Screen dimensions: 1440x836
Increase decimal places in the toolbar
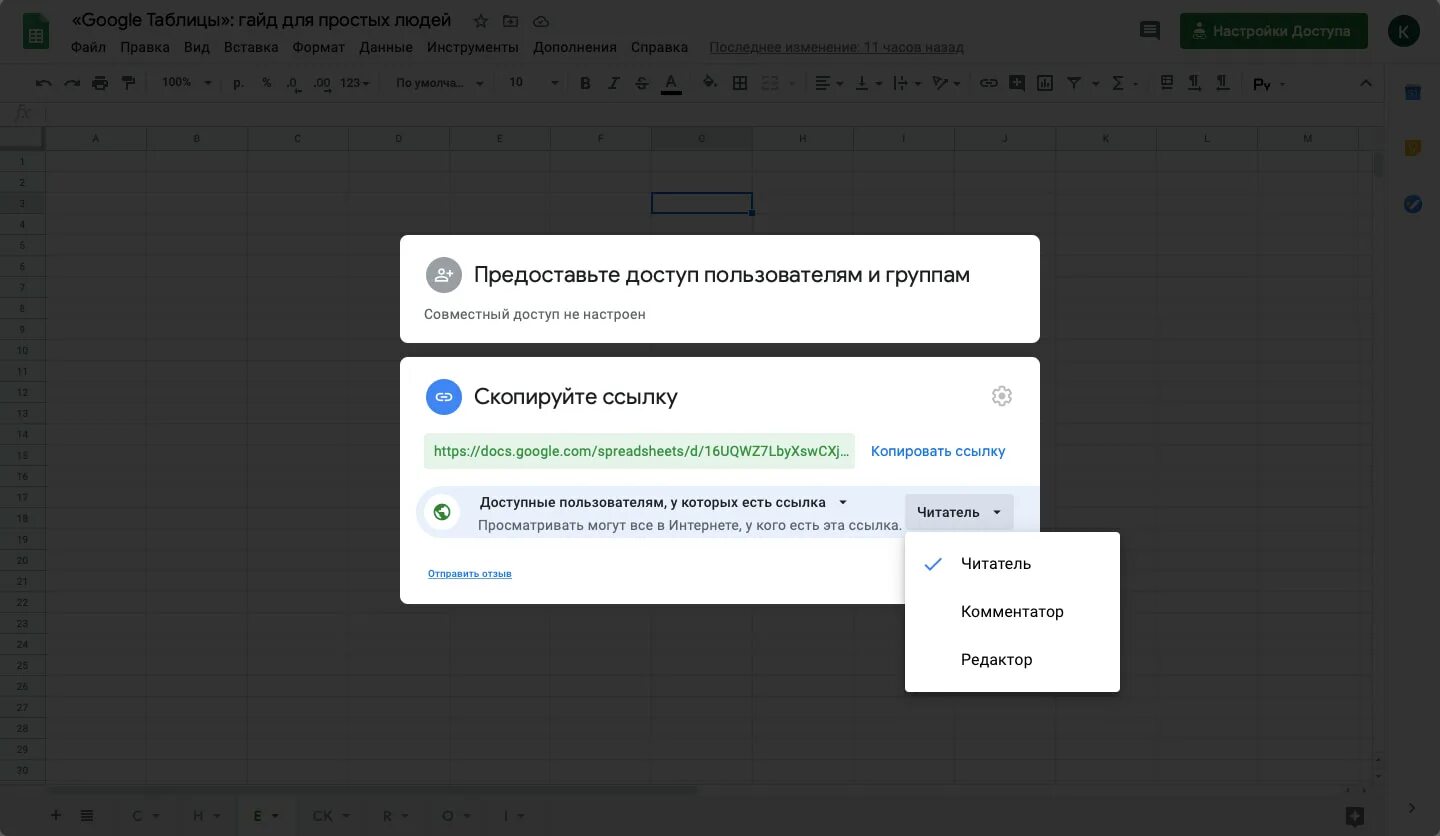322,83
